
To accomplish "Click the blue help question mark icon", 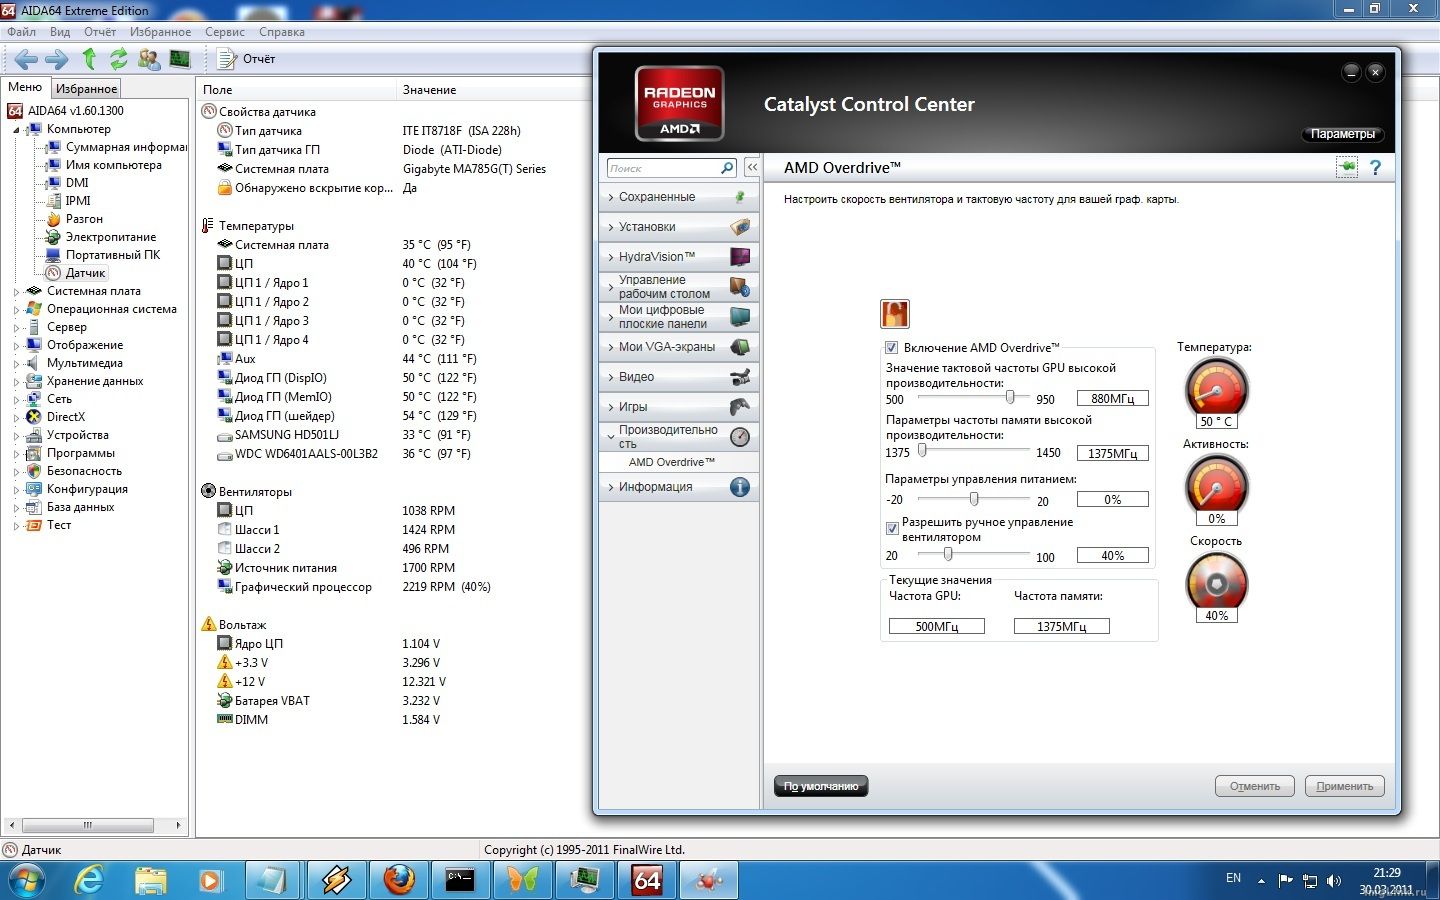I will click(x=1376, y=167).
